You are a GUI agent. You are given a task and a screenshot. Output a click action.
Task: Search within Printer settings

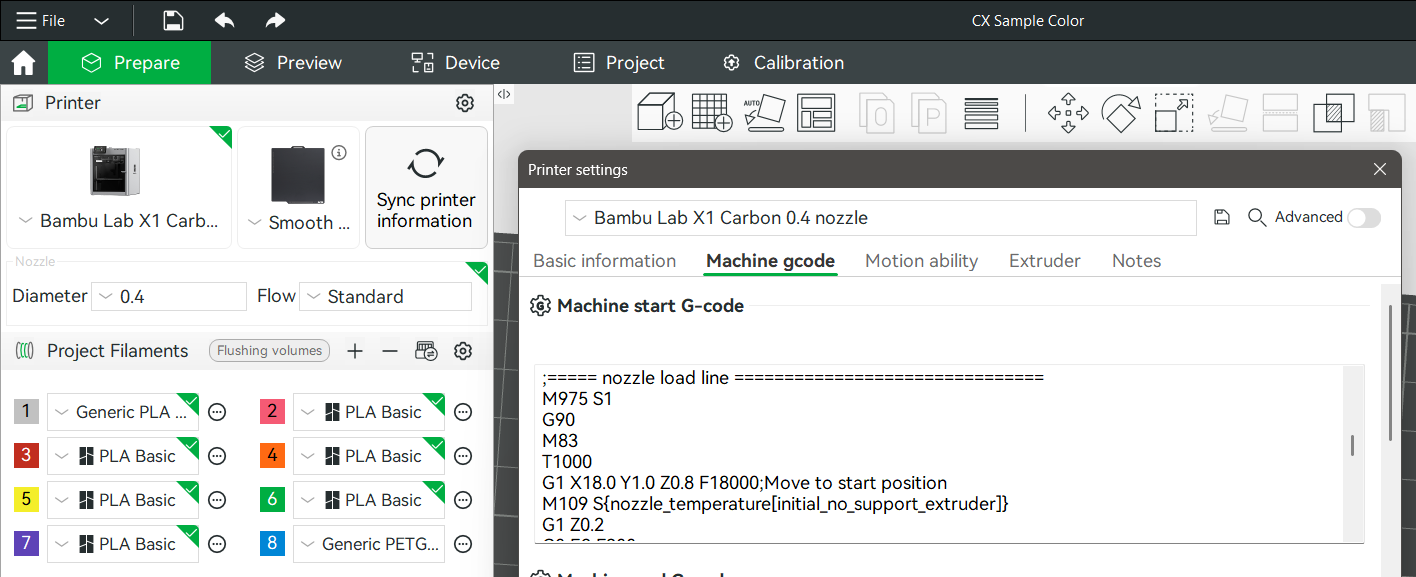(x=1257, y=217)
